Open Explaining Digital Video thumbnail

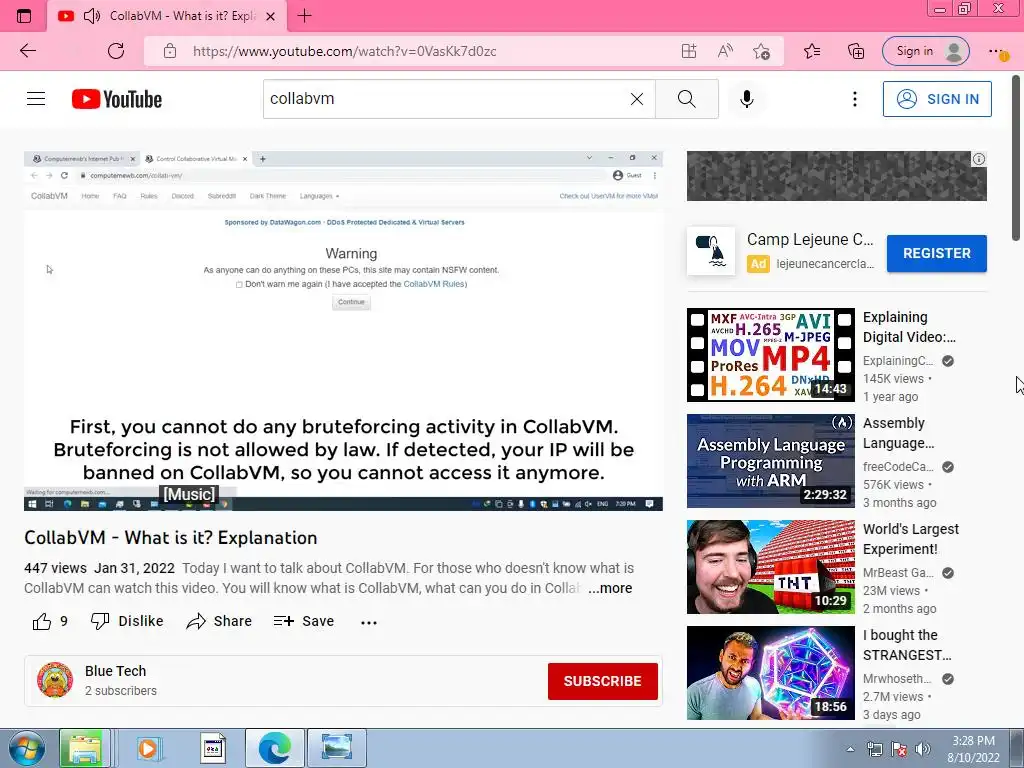[x=771, y=355]
